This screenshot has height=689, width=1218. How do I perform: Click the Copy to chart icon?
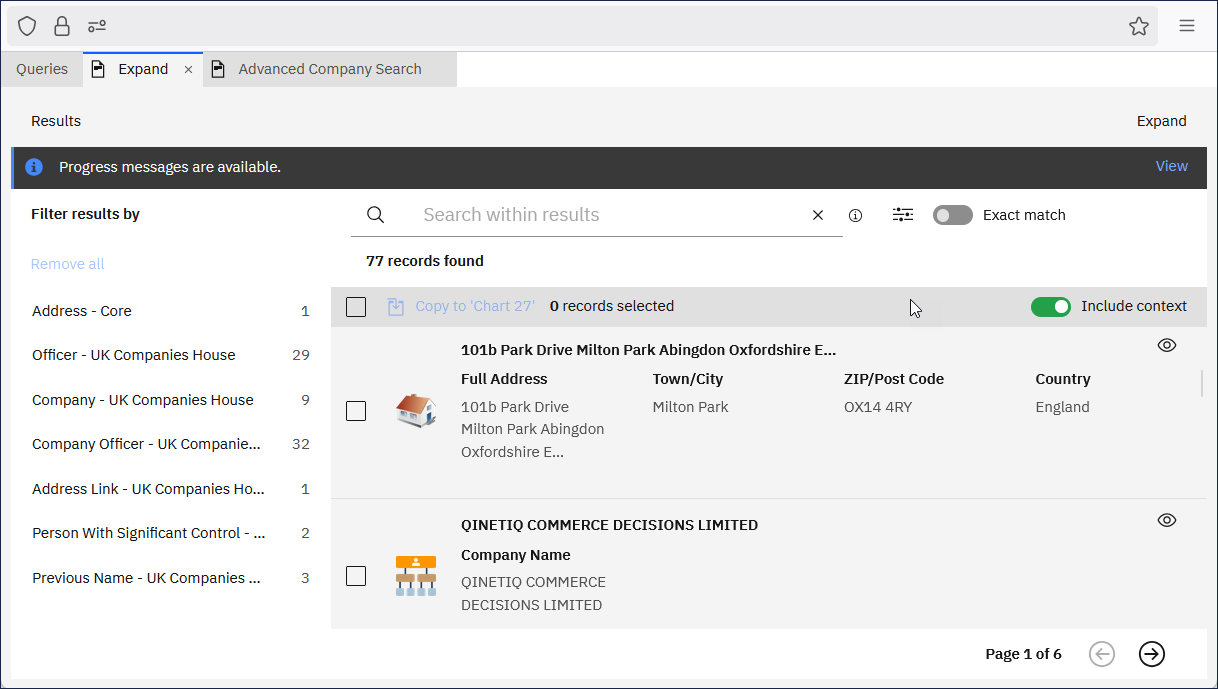(396, 306)
